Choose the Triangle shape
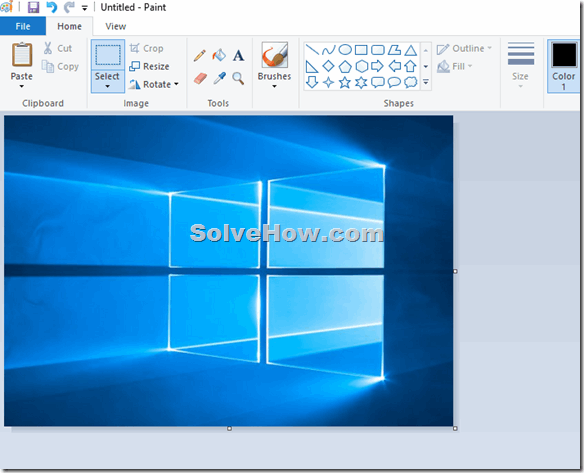This screenshot has width=584, height=473. 410,50
